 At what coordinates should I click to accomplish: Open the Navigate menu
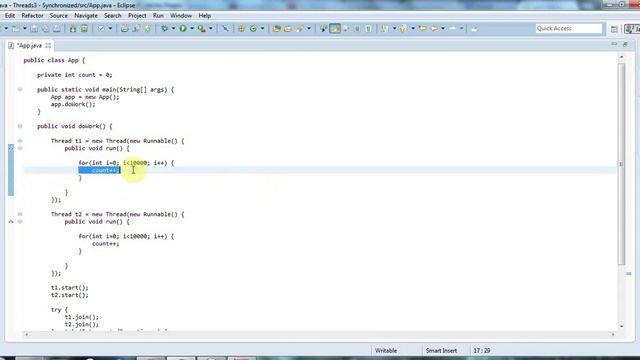tap(86, 16)
